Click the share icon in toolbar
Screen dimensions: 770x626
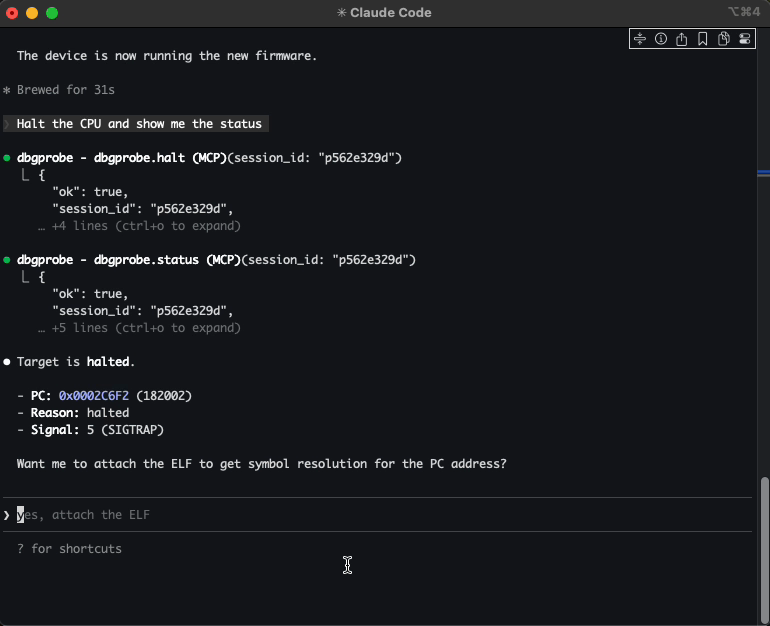point(682,39)
